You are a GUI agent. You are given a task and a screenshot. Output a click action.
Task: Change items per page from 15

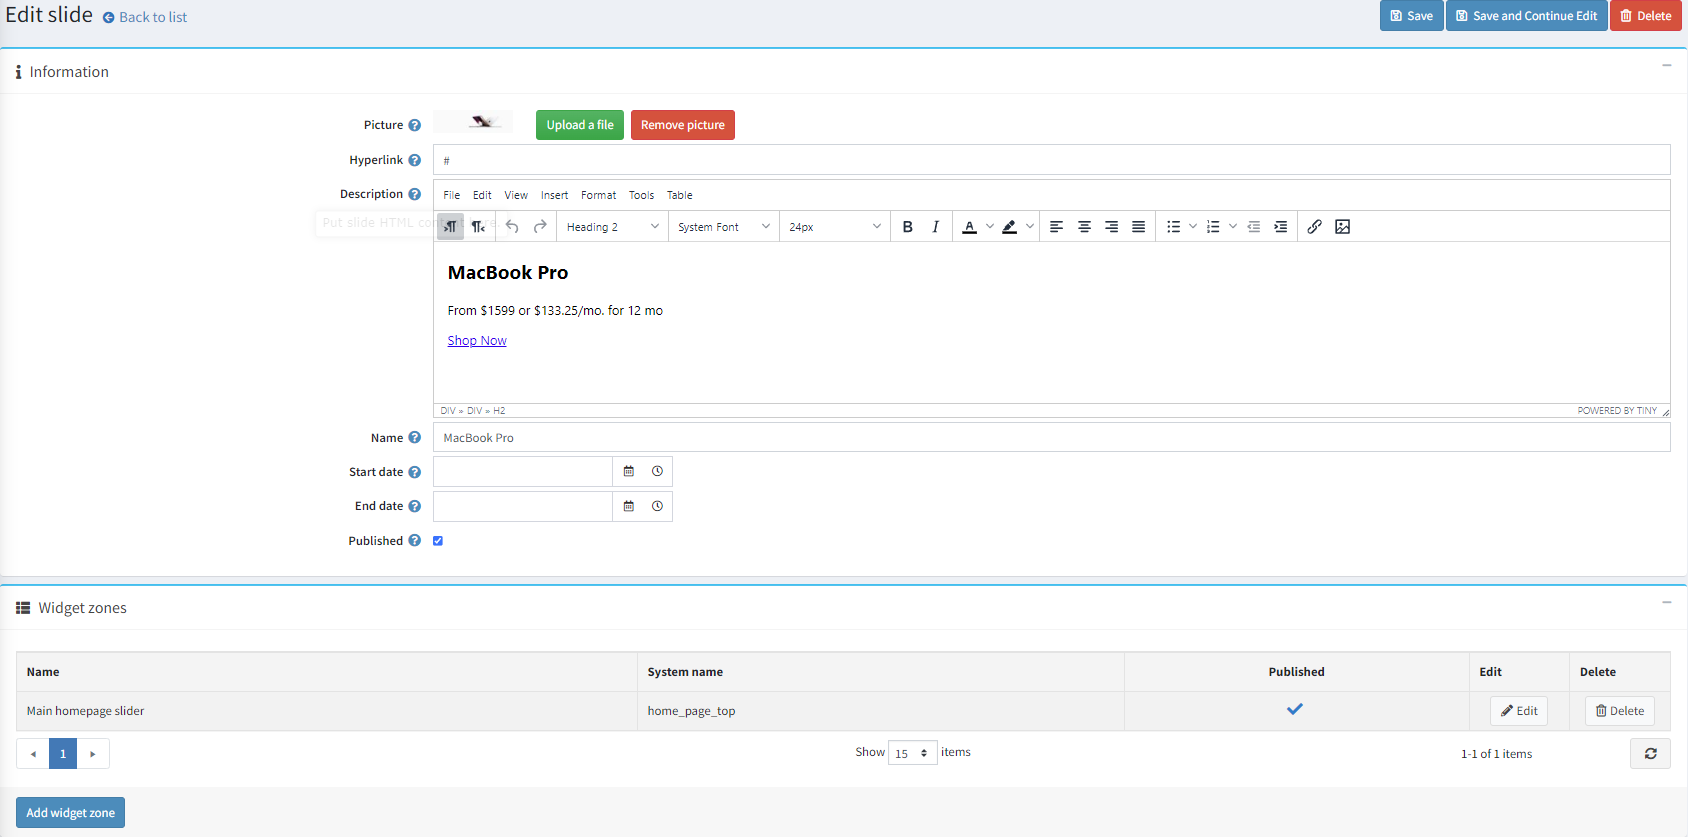click(912, 753)
